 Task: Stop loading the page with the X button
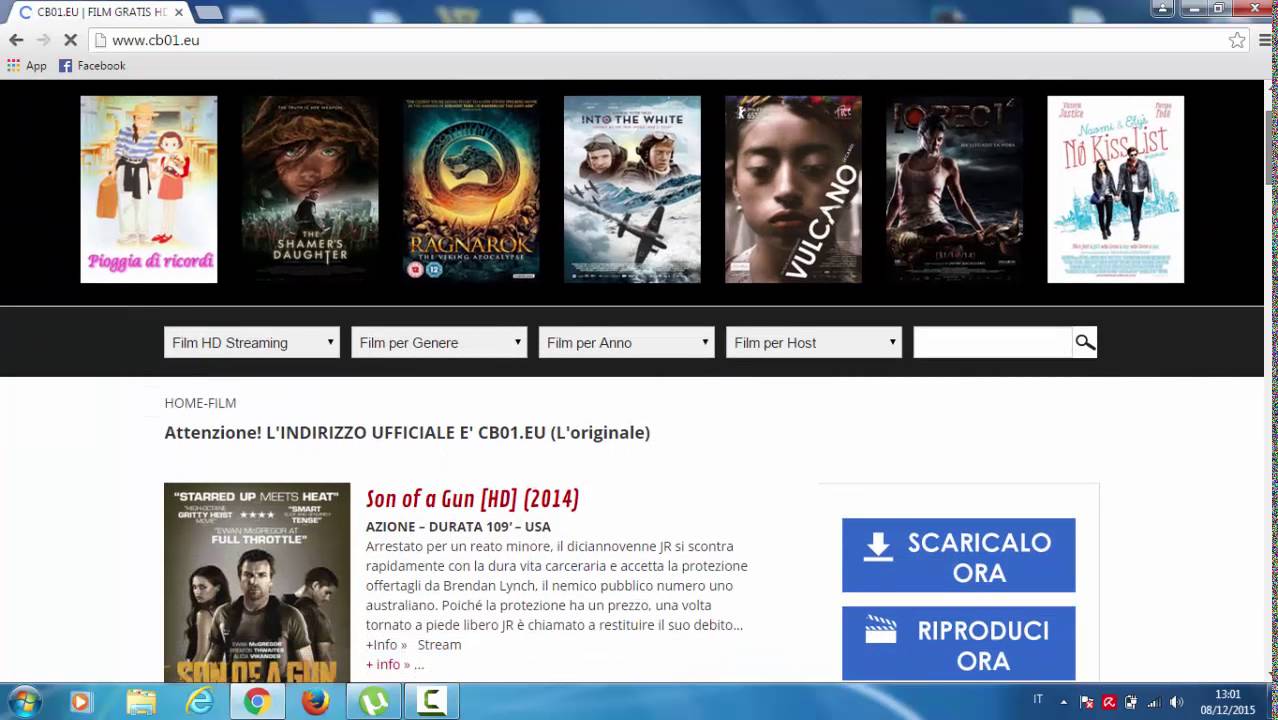pos(71,40)
